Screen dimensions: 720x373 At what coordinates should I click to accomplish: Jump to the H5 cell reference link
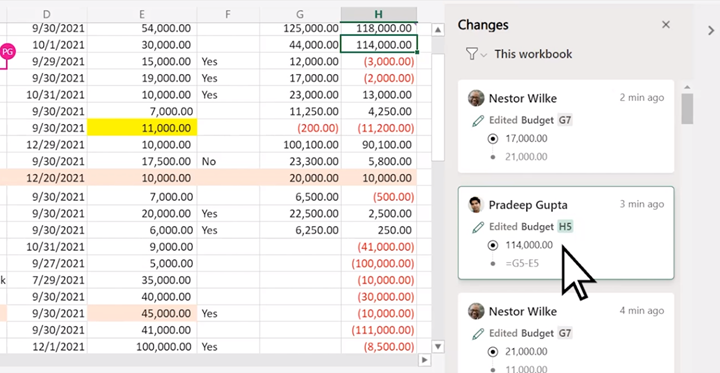(x=565, y=227)
